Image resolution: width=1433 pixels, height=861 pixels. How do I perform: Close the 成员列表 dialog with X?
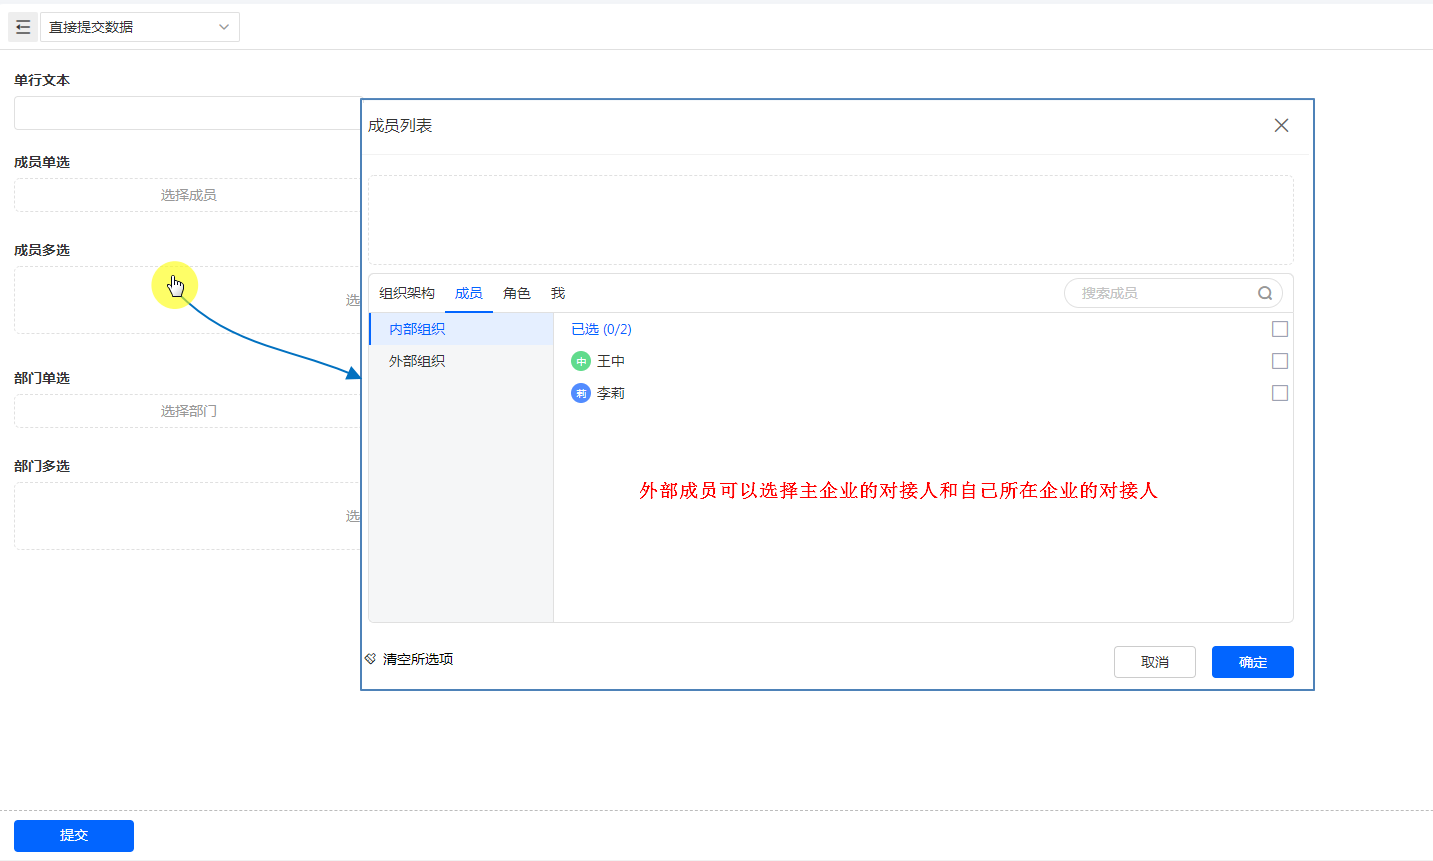1281,125
